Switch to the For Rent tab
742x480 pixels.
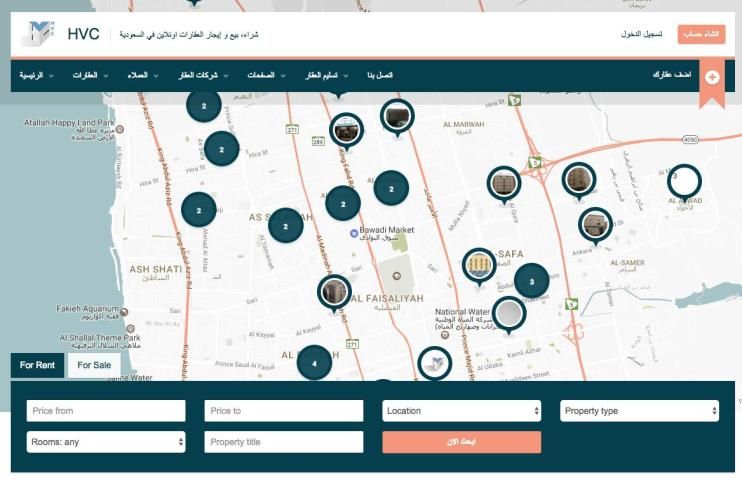pyautogui.click(x=38, y=365)
